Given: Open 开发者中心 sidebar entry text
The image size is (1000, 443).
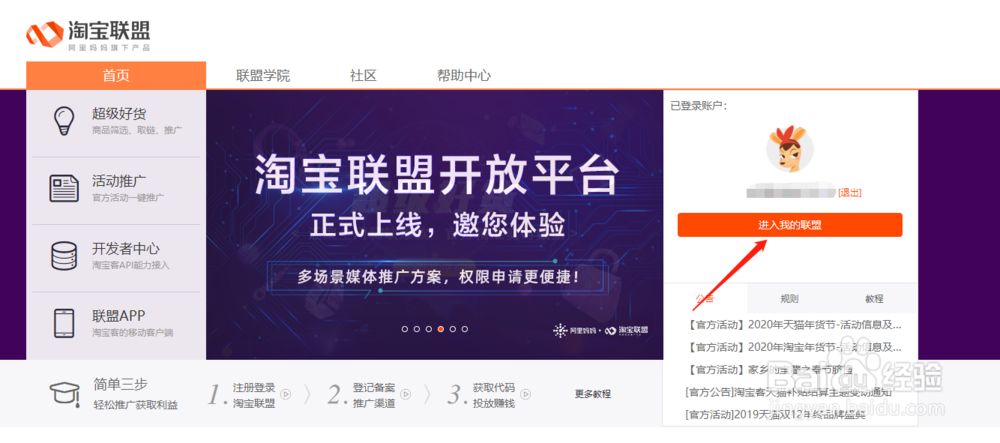Looking at the screenshot, I should 126,249.
